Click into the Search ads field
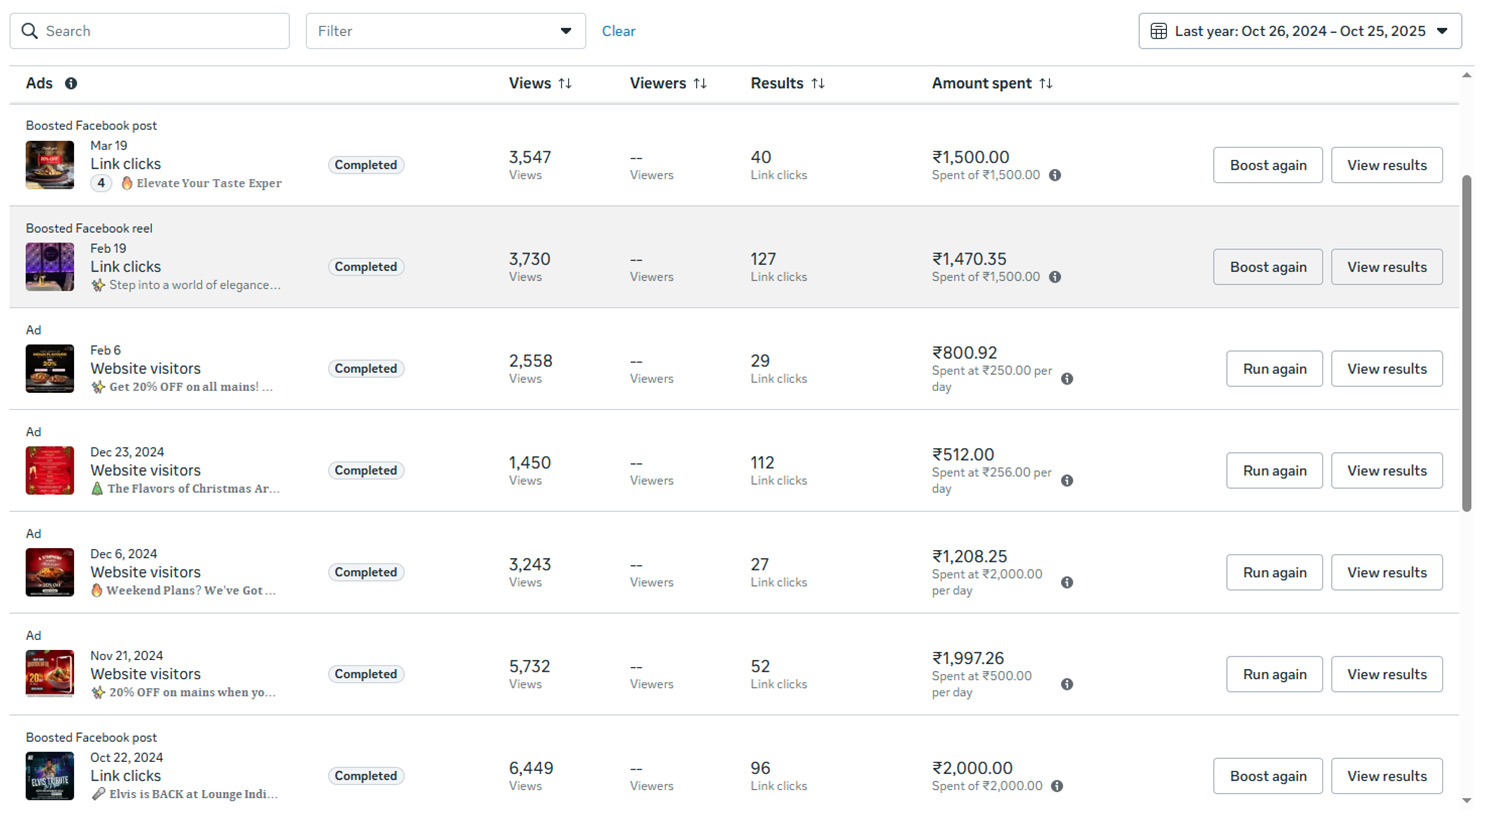 [x=160, y=31]
